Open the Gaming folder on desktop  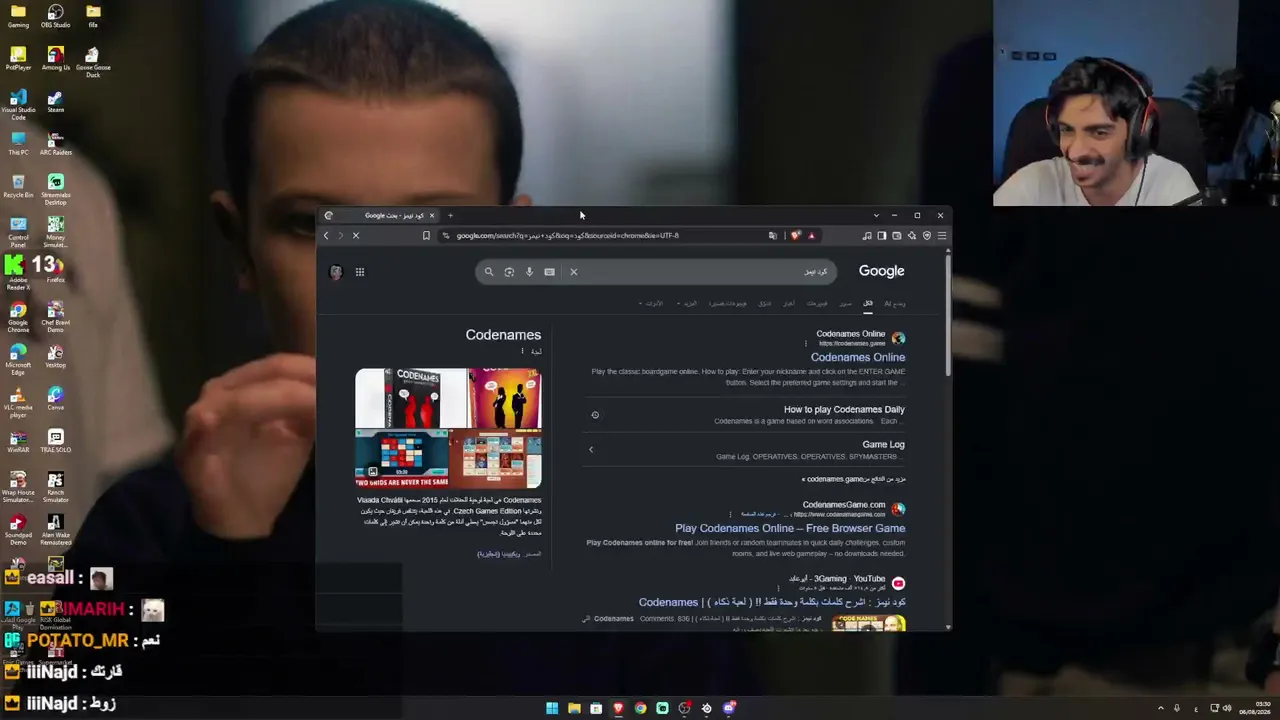18,16
